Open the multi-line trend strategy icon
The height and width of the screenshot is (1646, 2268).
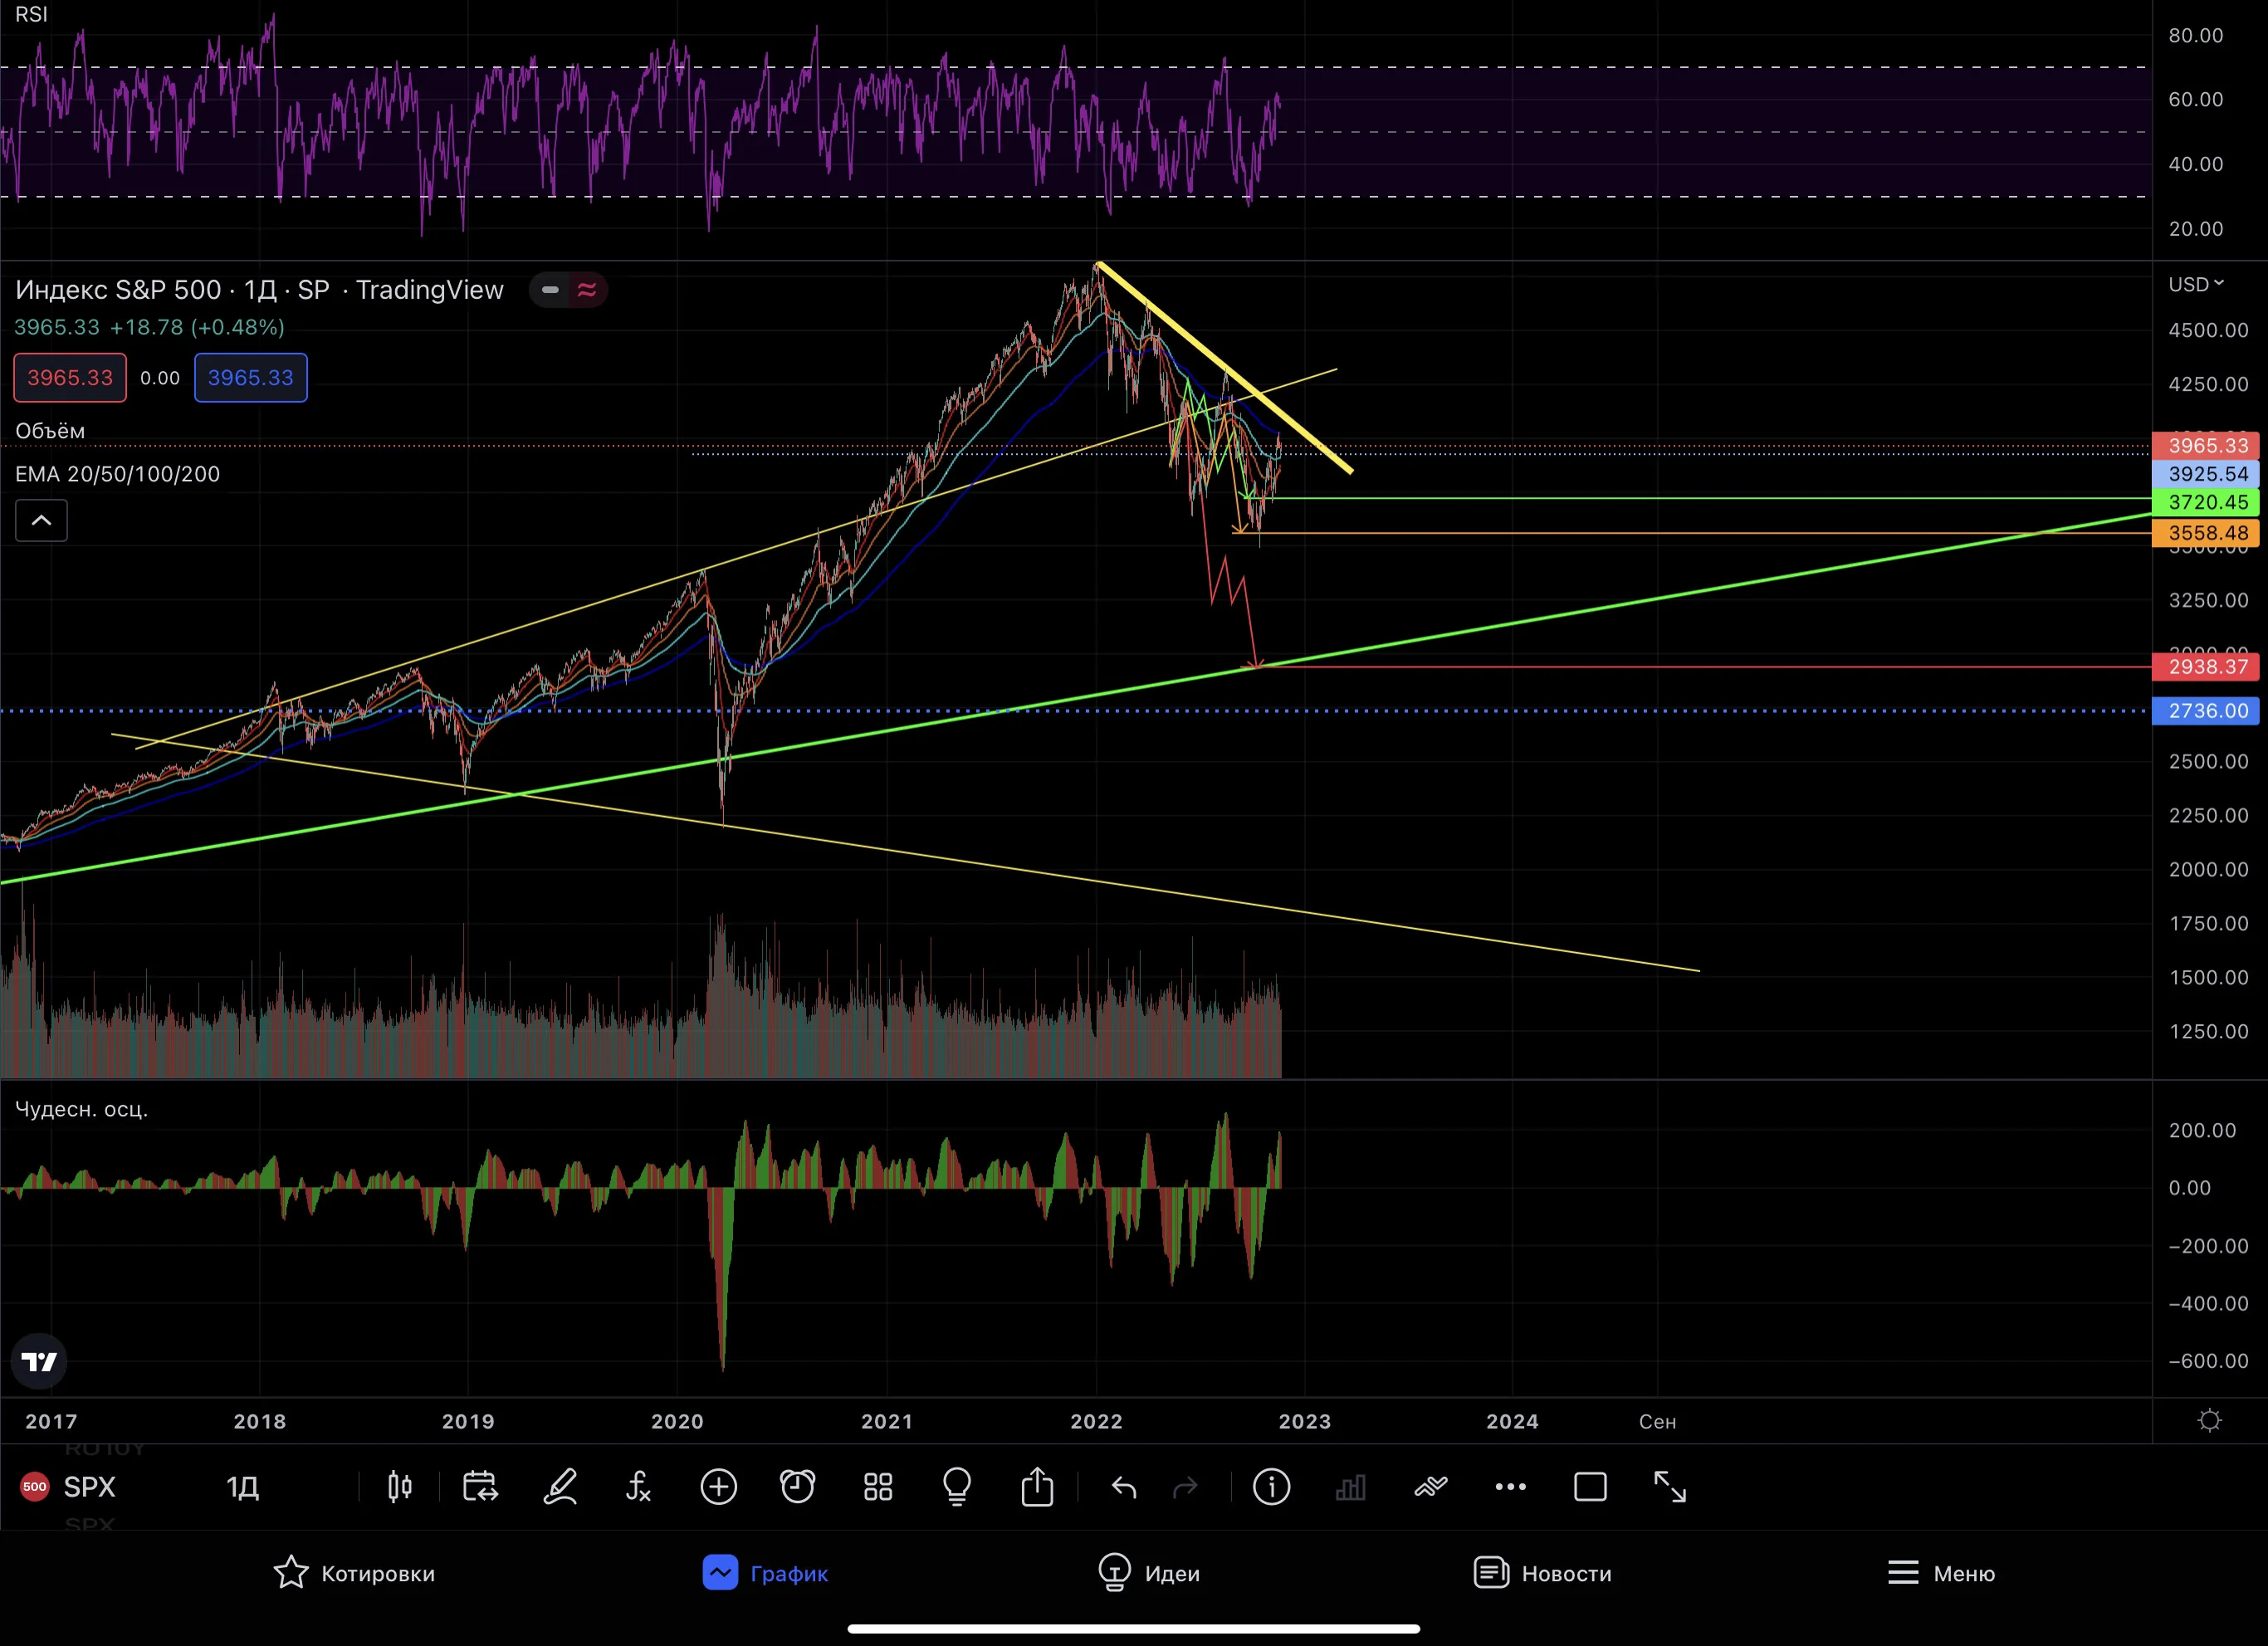point(1431,1487)
